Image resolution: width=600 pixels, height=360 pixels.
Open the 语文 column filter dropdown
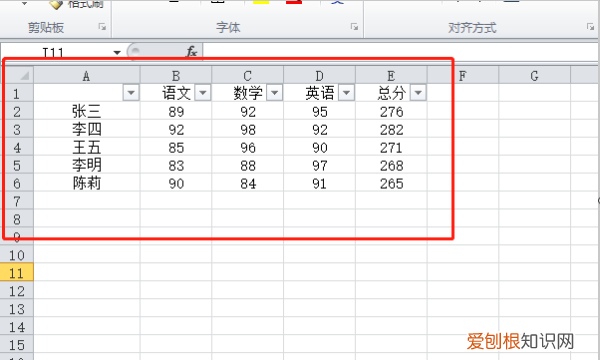(203, 93)
